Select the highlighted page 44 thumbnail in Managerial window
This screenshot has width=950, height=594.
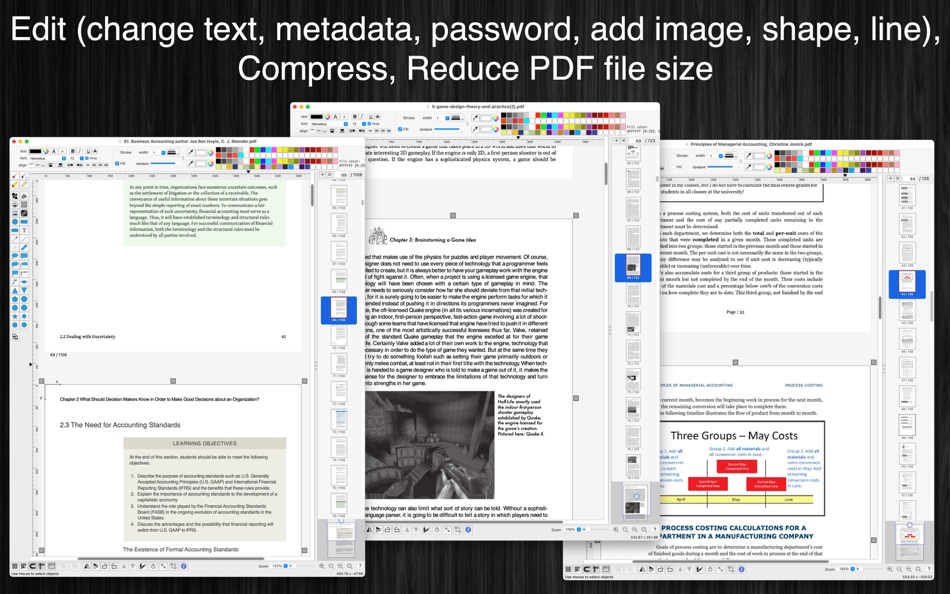[x=907, y=284]
